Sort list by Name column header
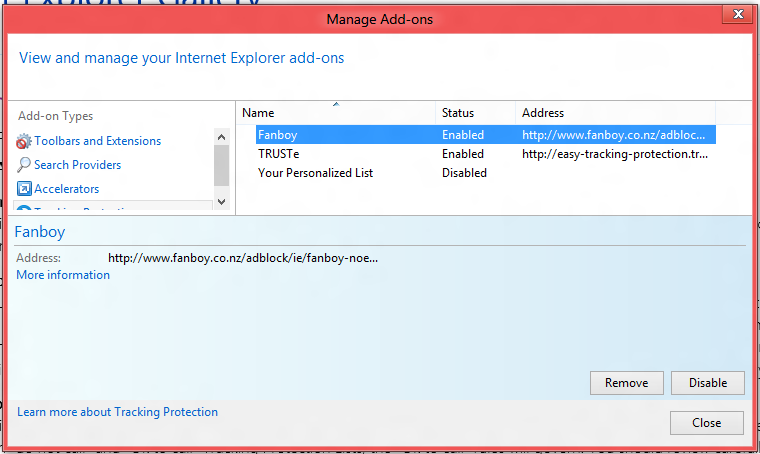Image resolution: width=760 pixels, height=454 pixels. click(x=336, y=113)
